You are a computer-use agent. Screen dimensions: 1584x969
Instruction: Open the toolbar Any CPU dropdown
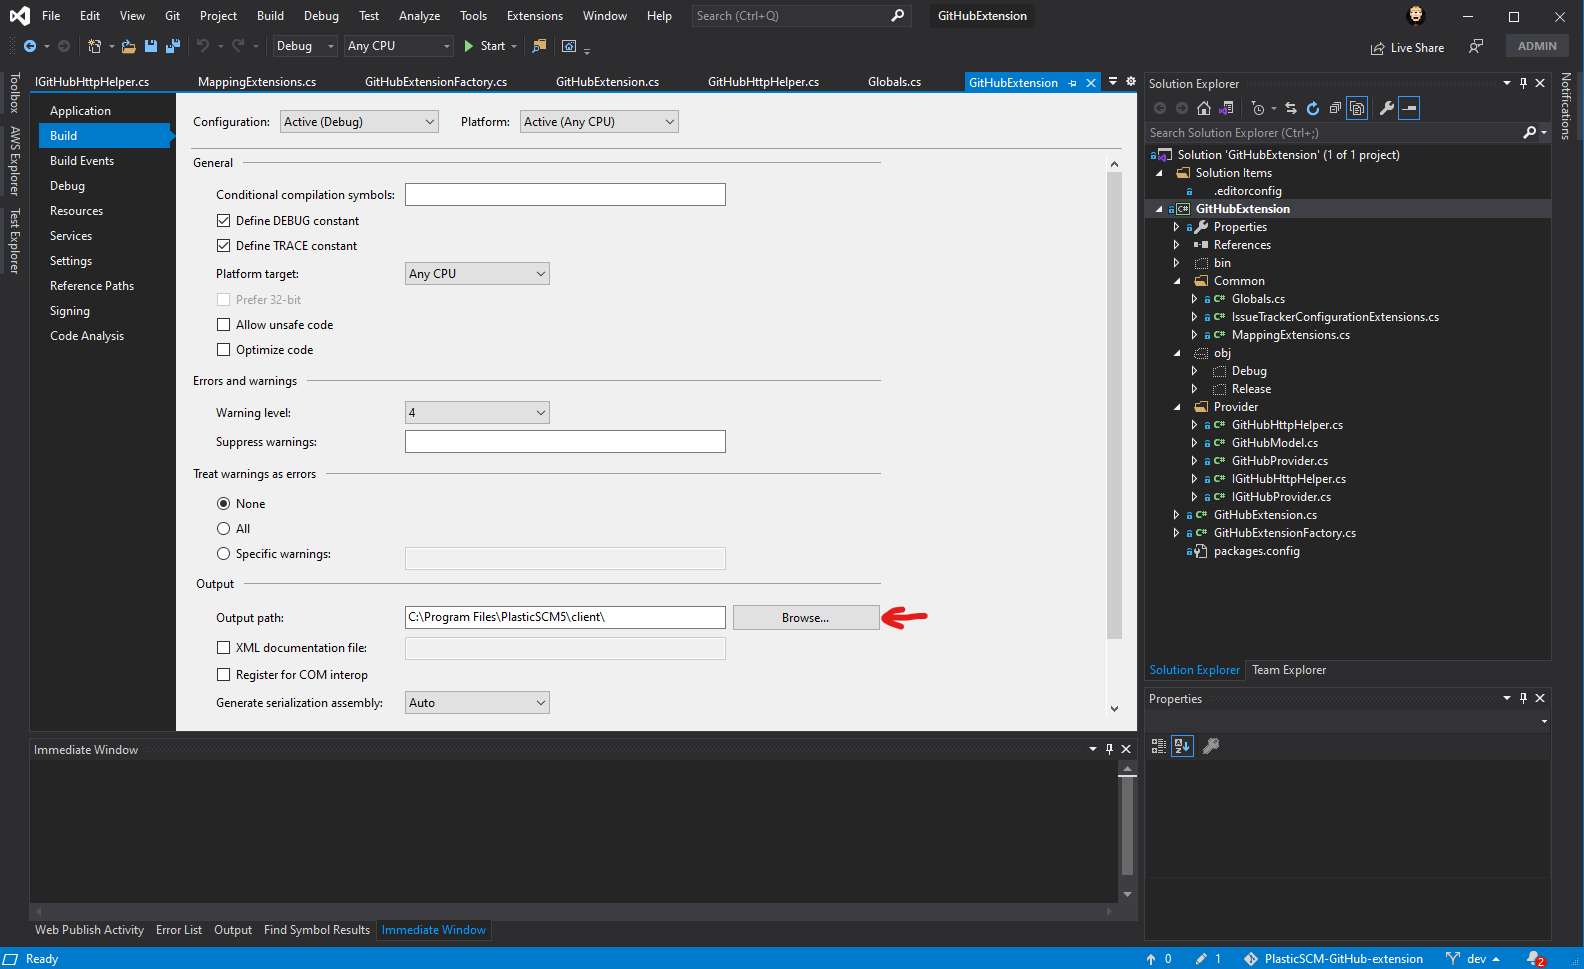click(x=398, y=46)
